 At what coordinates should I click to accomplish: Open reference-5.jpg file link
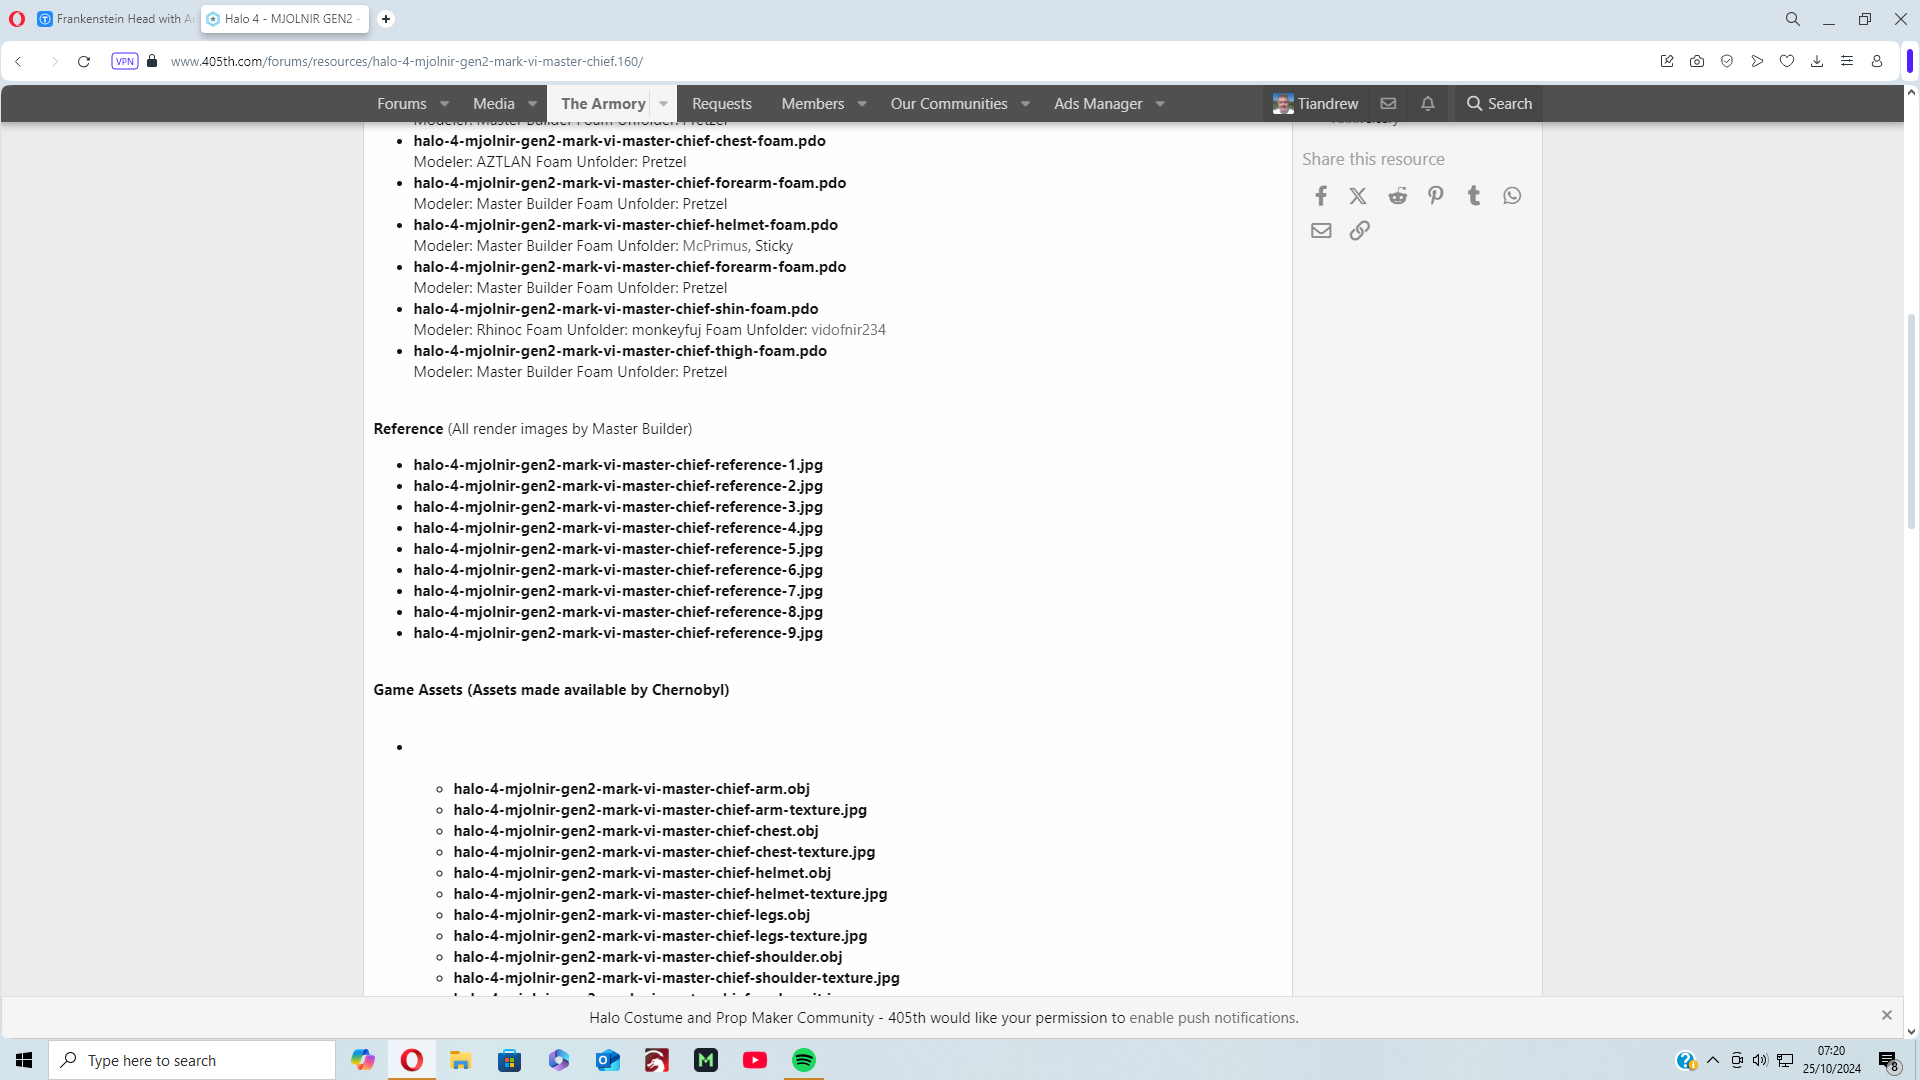pyautogui.click(x=618, y=549)
